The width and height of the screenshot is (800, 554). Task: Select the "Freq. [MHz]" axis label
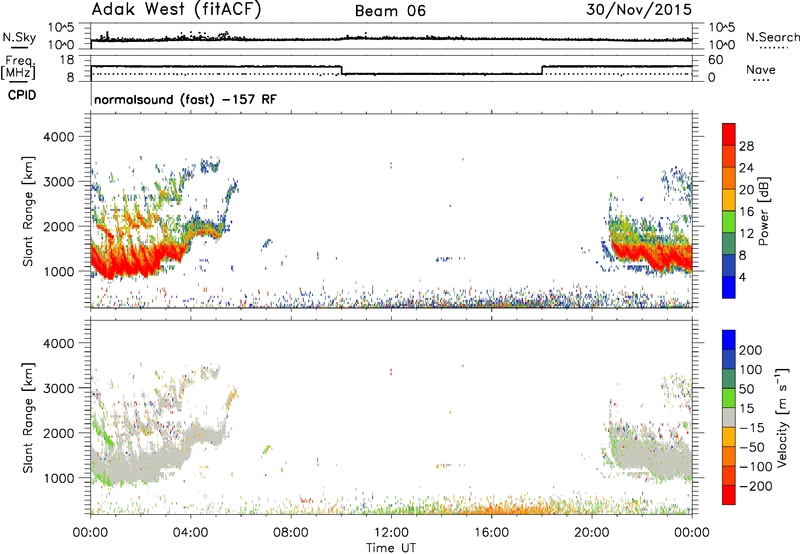click(18, 67)
